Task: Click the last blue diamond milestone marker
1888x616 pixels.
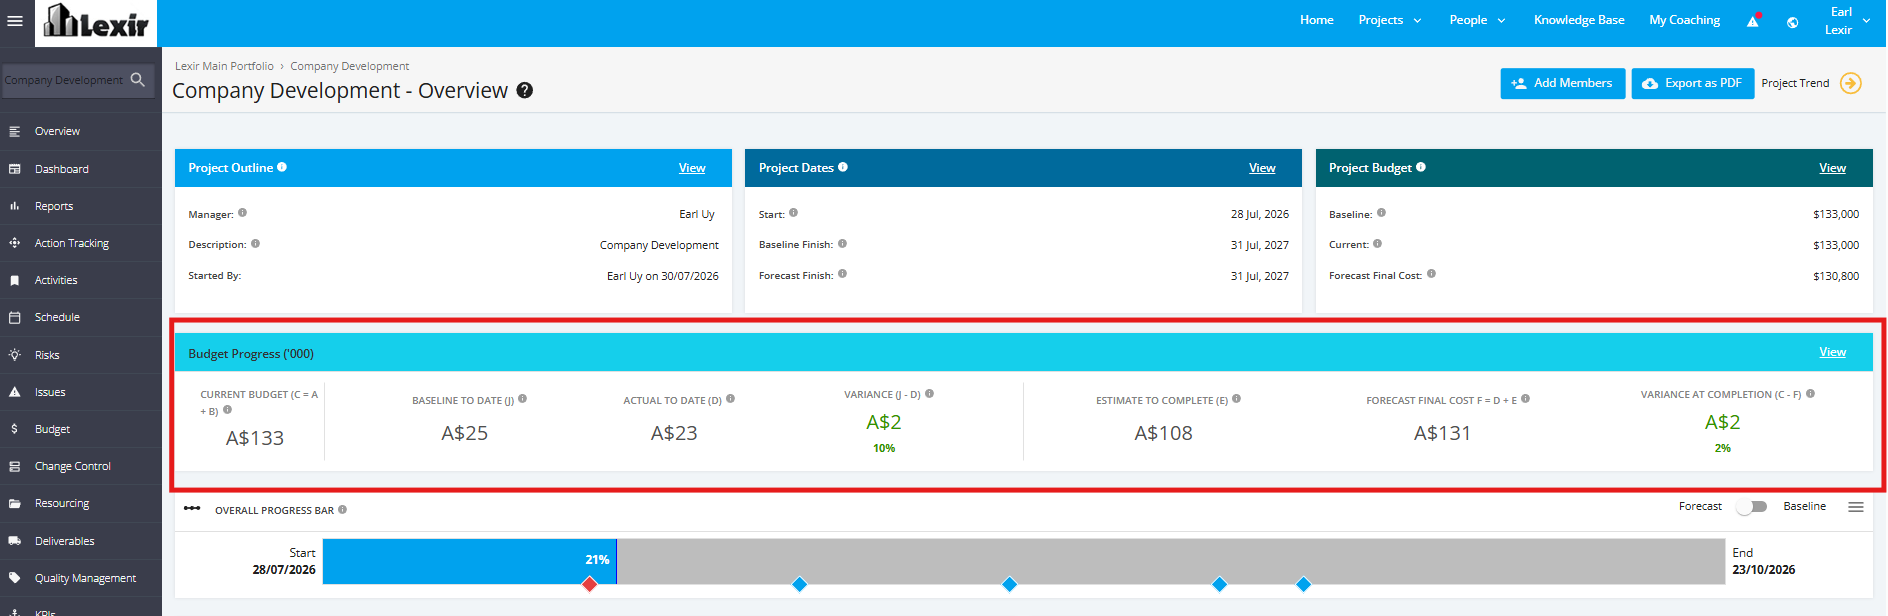Action: coord(1303,584)
